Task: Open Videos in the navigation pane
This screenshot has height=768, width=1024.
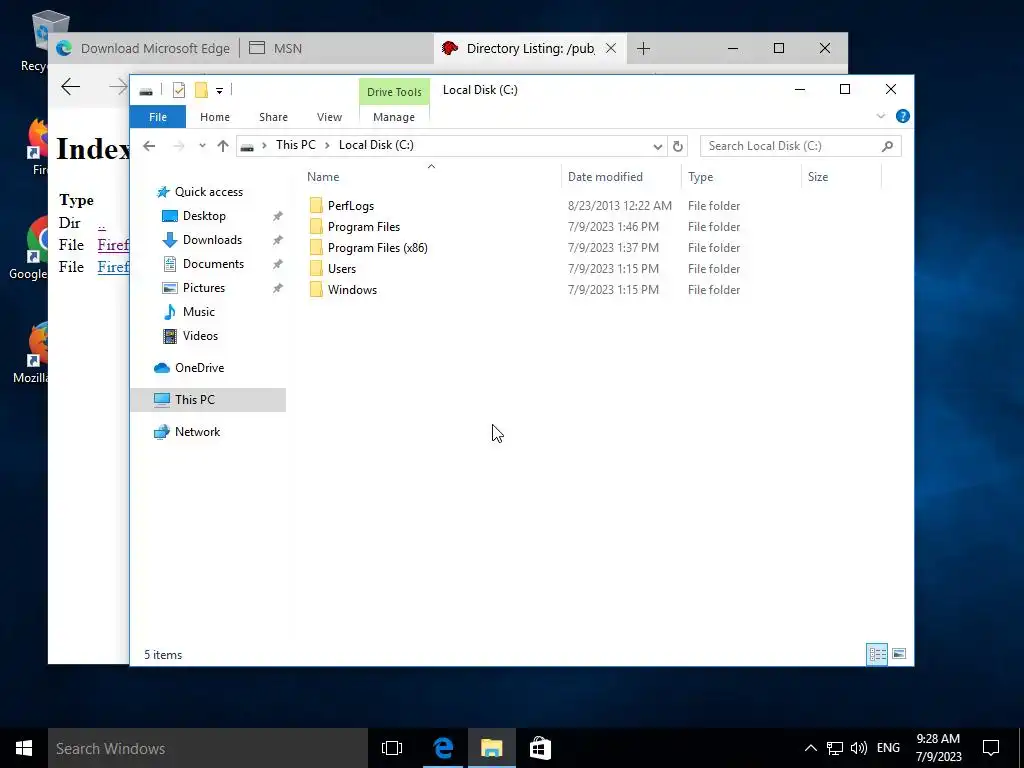Action: tap(200, 336)
